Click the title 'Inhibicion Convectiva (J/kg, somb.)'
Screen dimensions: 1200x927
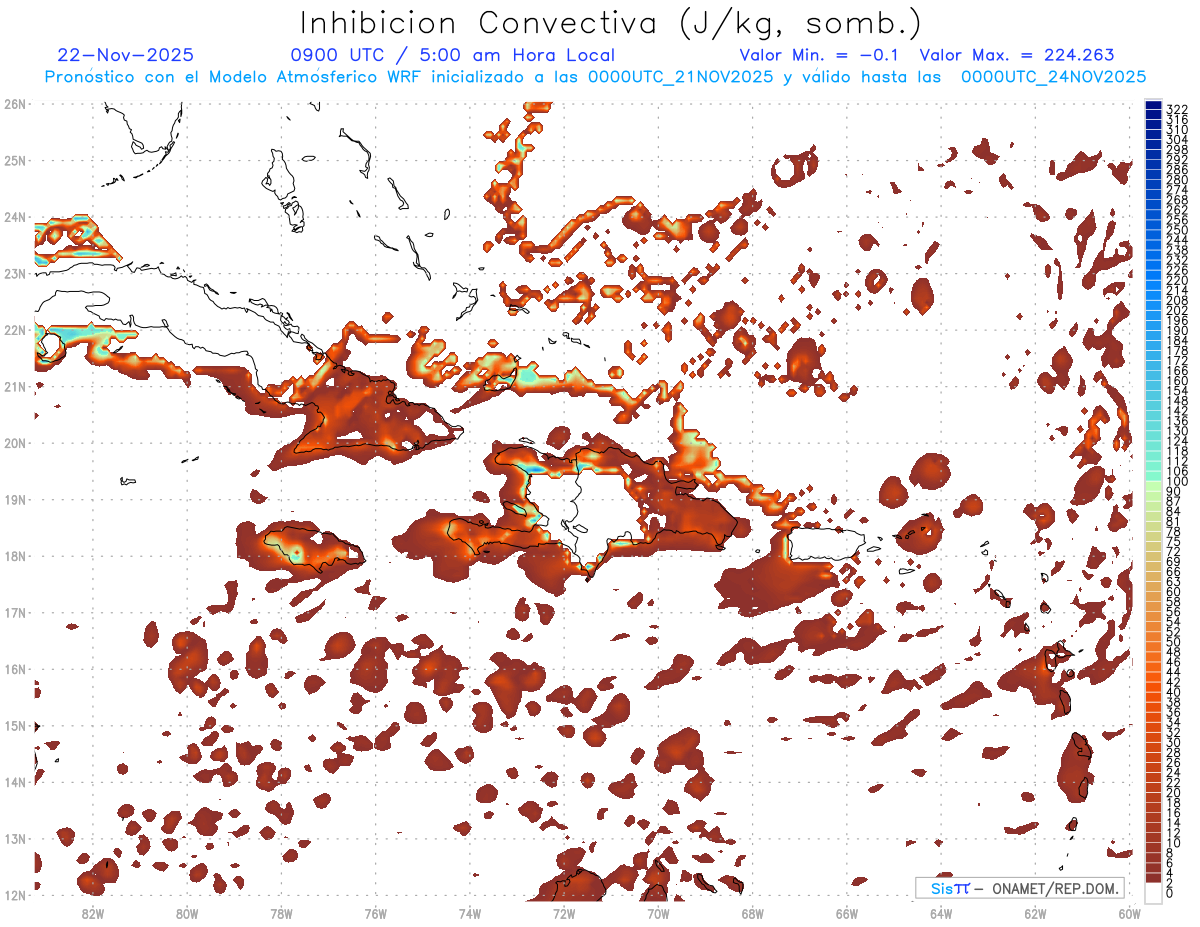click(610, 22)
